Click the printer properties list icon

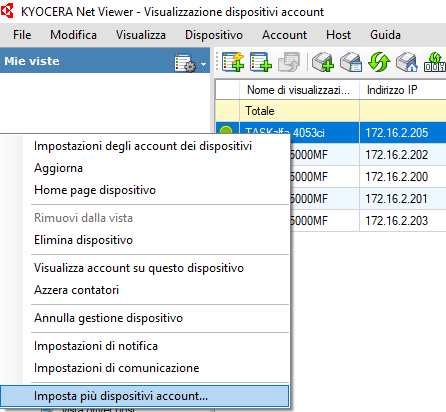tap(351, 62)
